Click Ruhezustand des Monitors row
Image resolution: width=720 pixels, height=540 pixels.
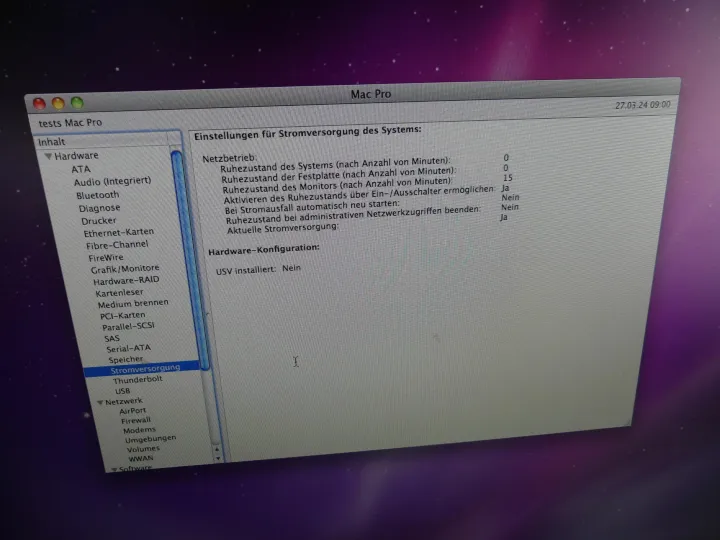click(x=338, y=185)
